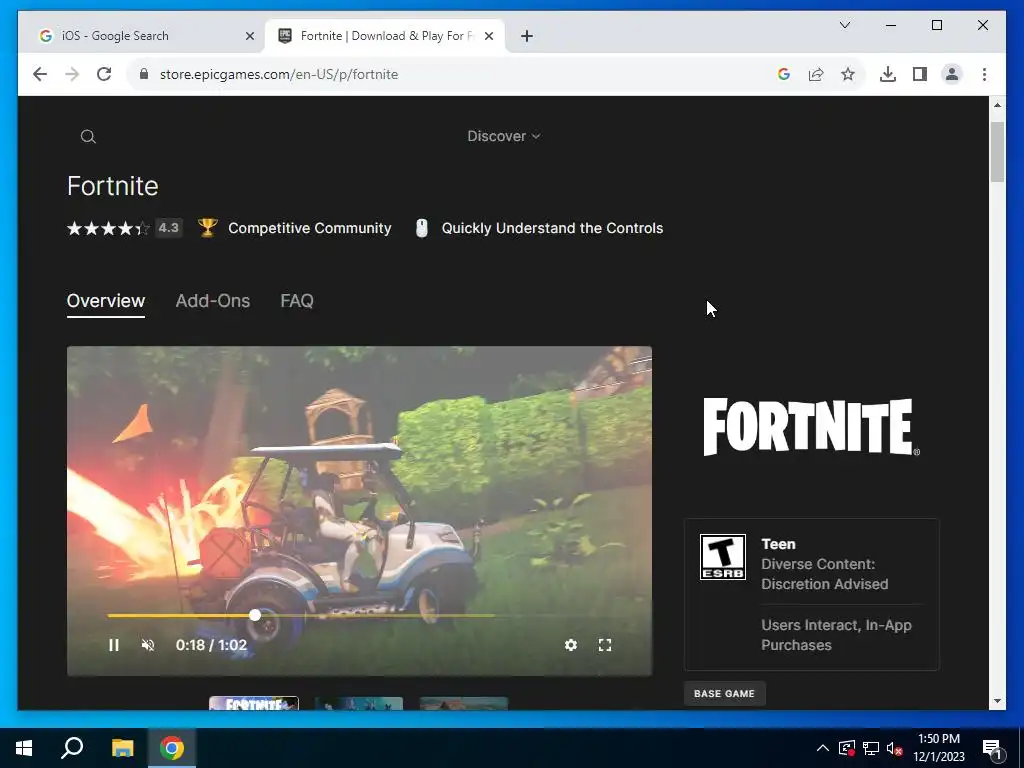
Task: Open Windows taskbar search
Action: tap(72, 748)
